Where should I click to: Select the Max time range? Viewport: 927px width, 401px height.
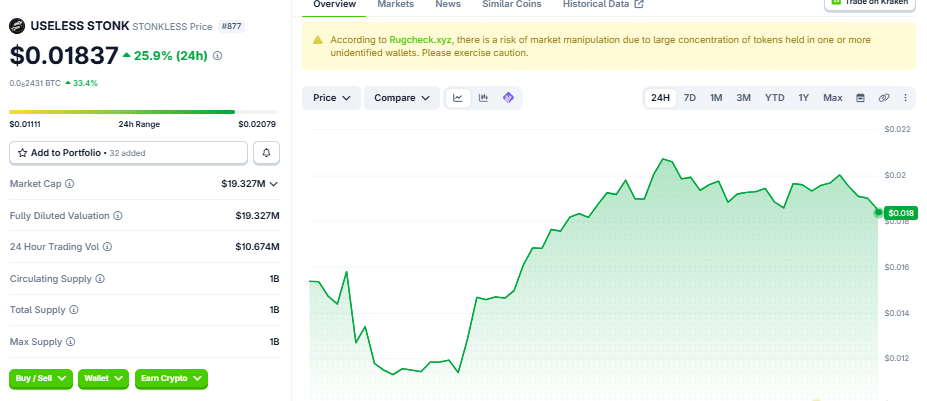pos(832,98)
